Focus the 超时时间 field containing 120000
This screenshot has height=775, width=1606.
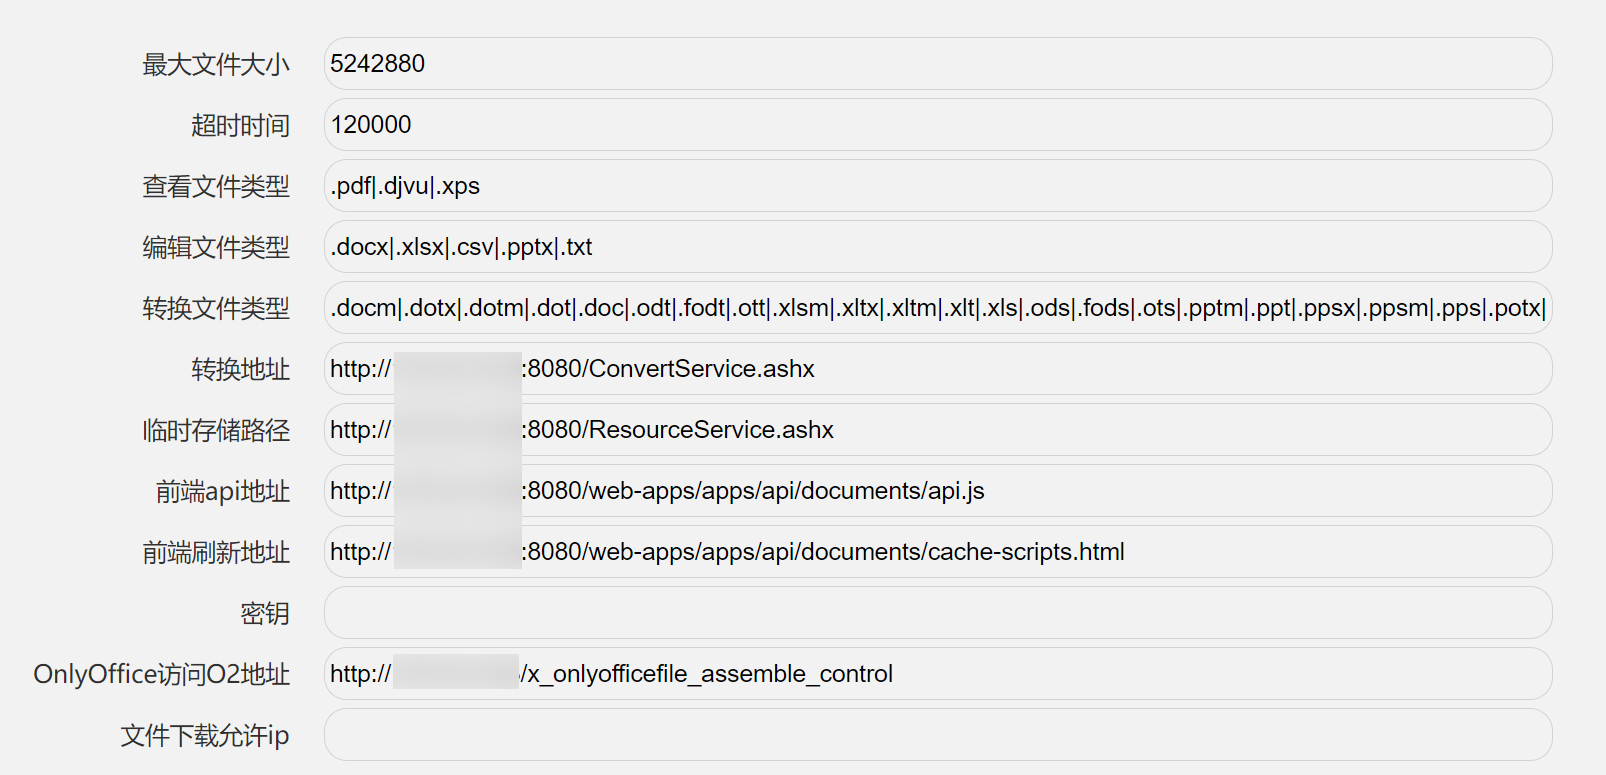(937, 125)
